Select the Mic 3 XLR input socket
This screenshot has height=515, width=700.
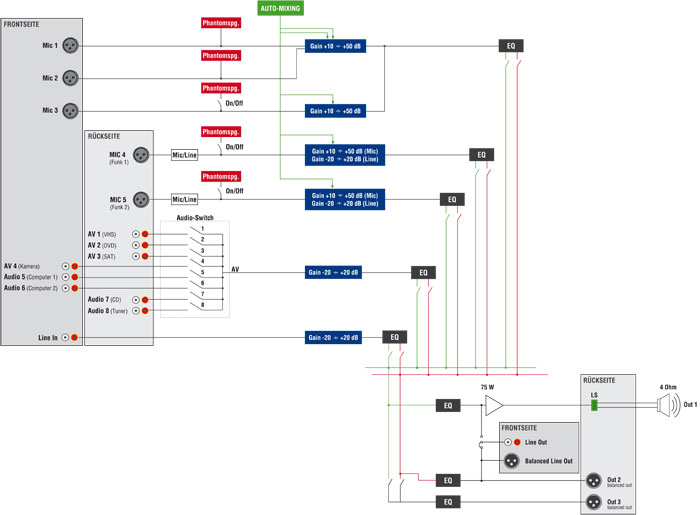coord(71,110)
